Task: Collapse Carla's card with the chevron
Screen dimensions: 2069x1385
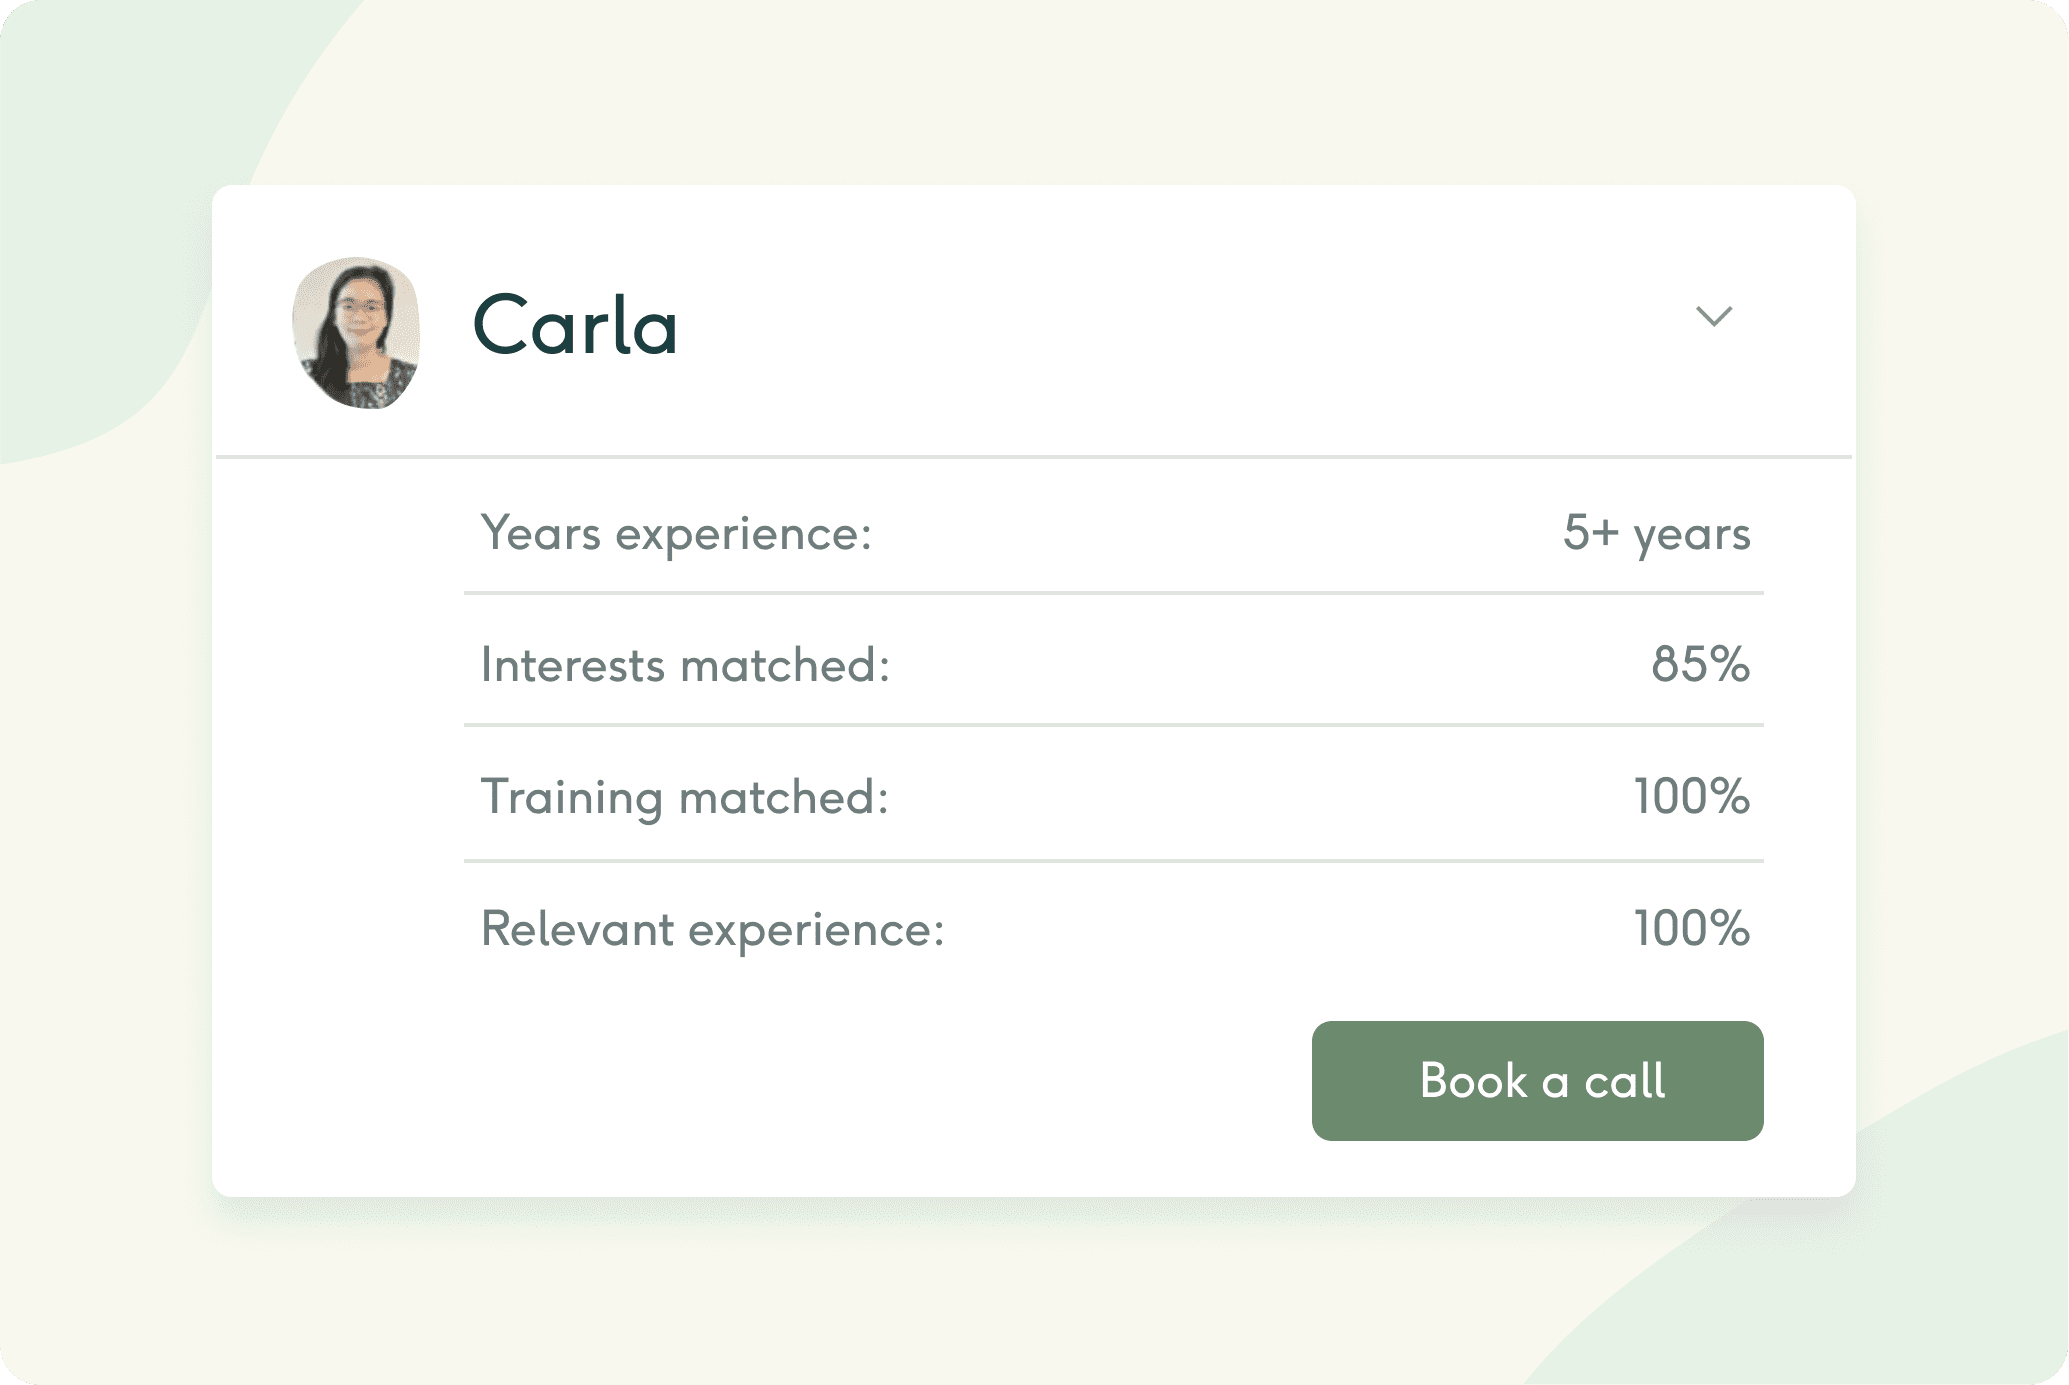Action: [1714, 317]
